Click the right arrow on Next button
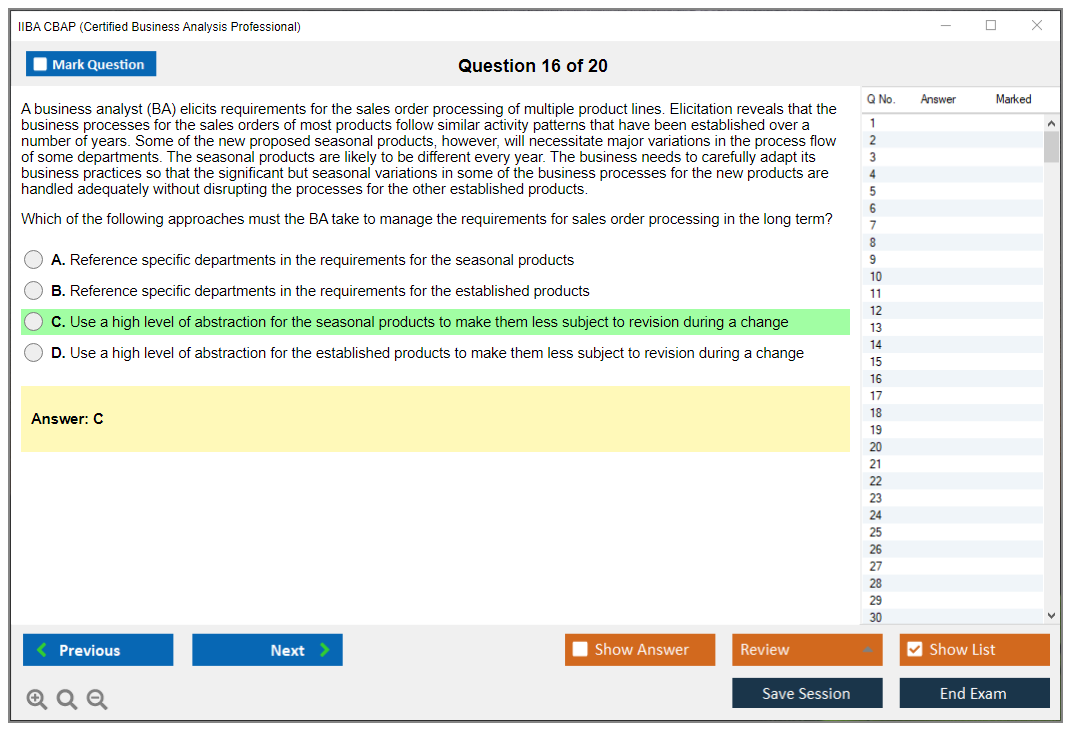1075x735 pixels. click(325, 650)
